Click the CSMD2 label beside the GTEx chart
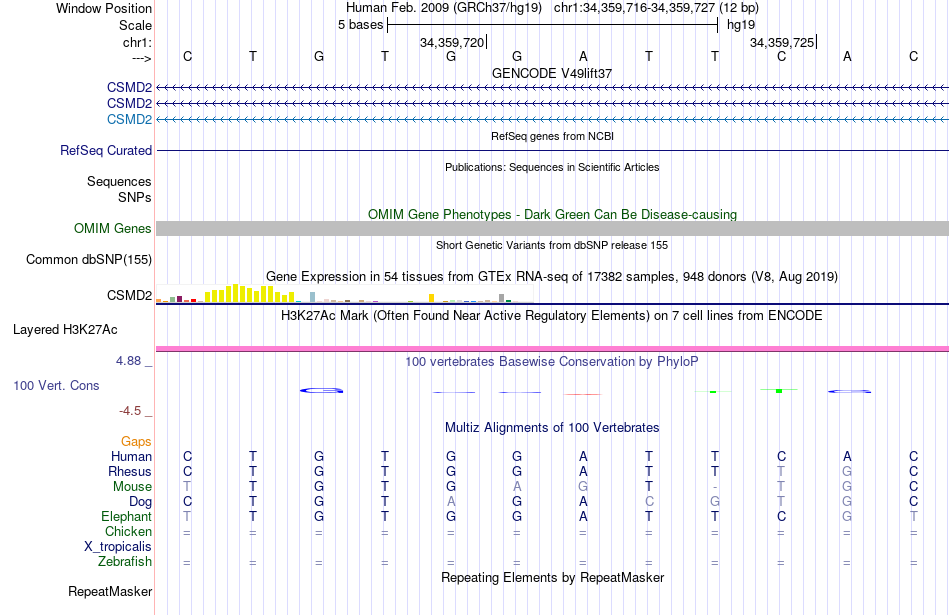This screenshot has height=615, width=950. click(129, 295)
